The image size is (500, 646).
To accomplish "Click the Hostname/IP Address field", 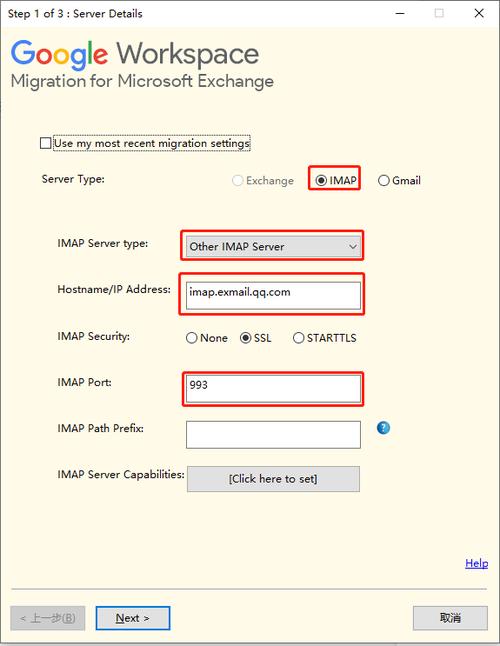I will [x=273, y=295].
